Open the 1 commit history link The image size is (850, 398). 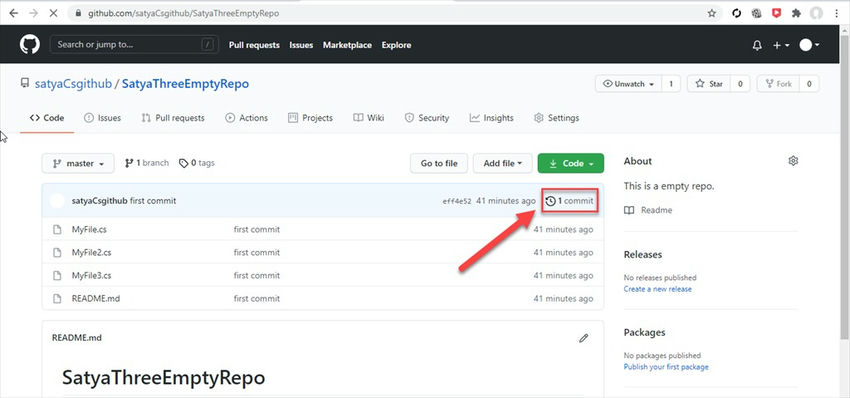pos(570,201)
